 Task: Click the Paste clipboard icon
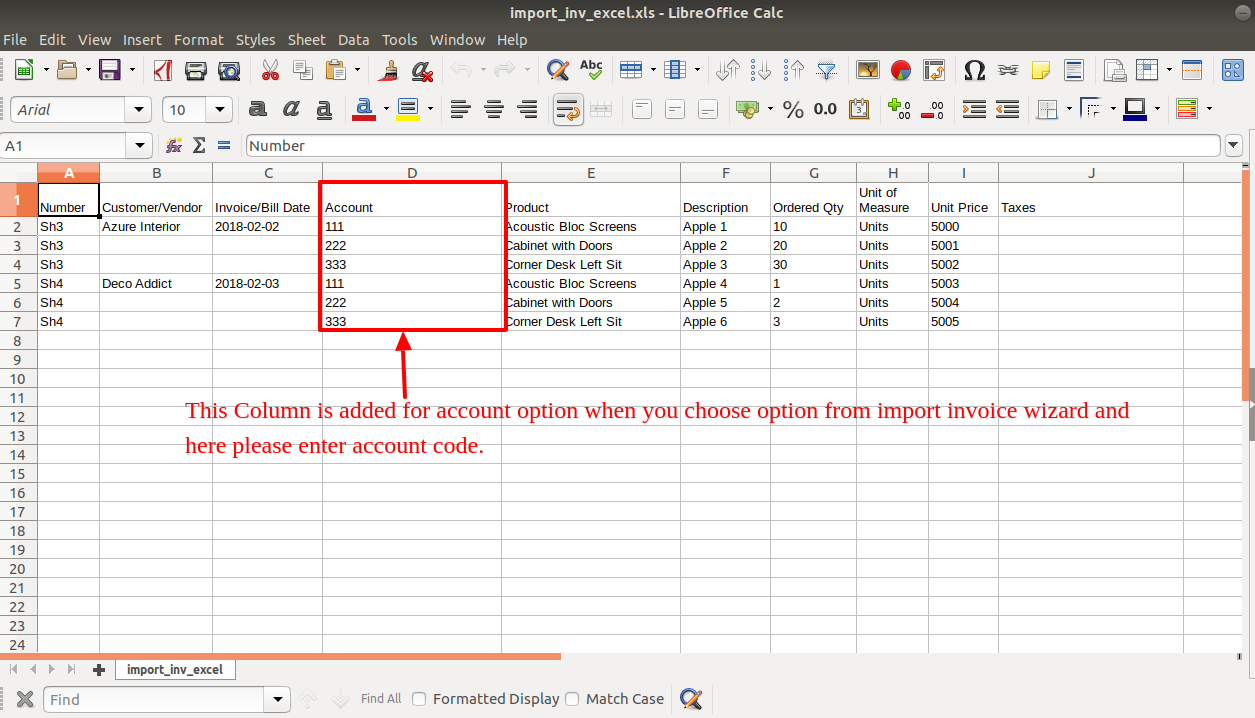point(336,70)
